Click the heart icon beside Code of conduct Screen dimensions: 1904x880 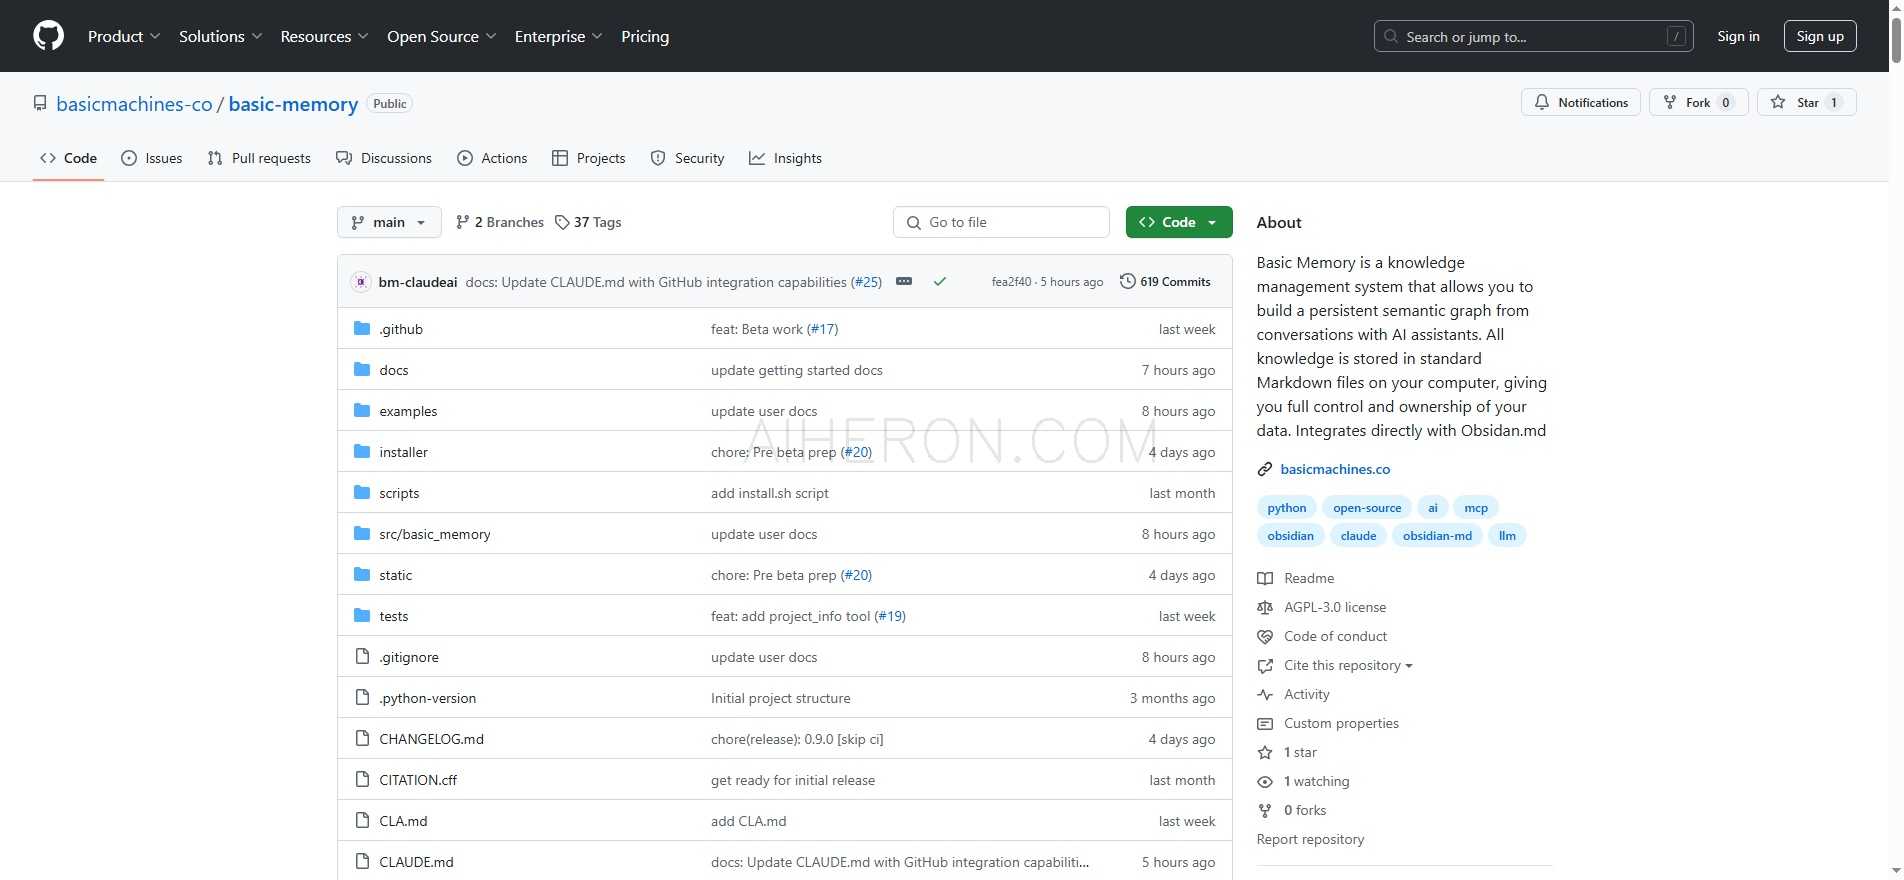(x=1265, y=636)
